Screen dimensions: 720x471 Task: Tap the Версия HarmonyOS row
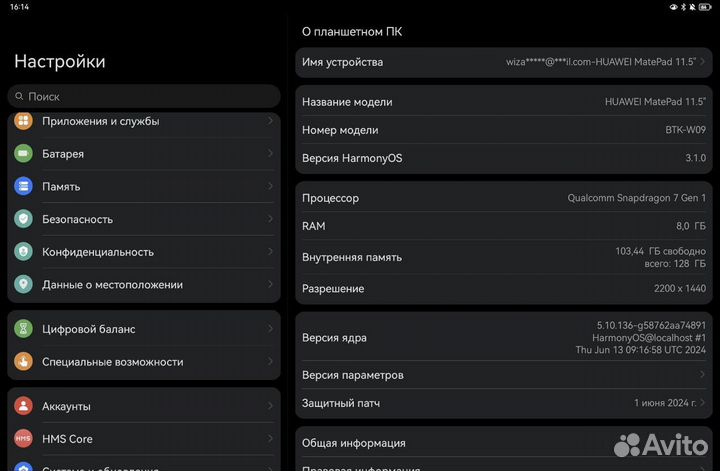tap(504, 158)
